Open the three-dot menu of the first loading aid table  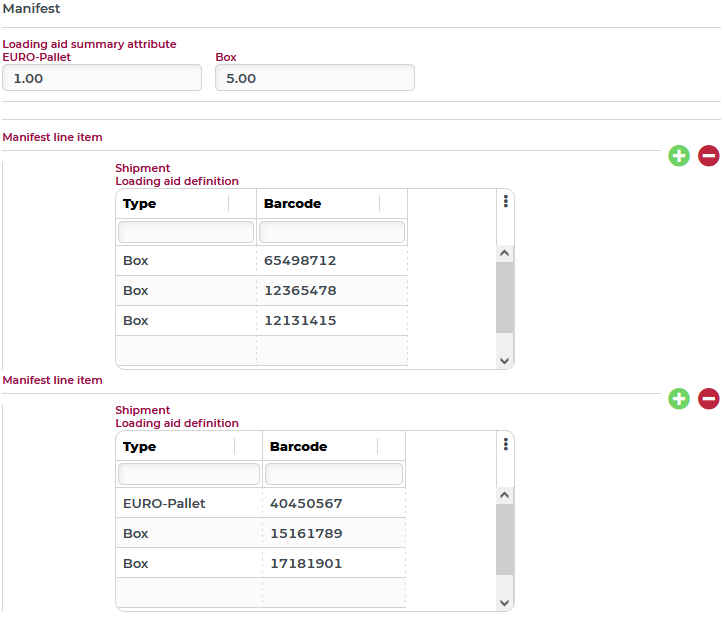point(506,202)
